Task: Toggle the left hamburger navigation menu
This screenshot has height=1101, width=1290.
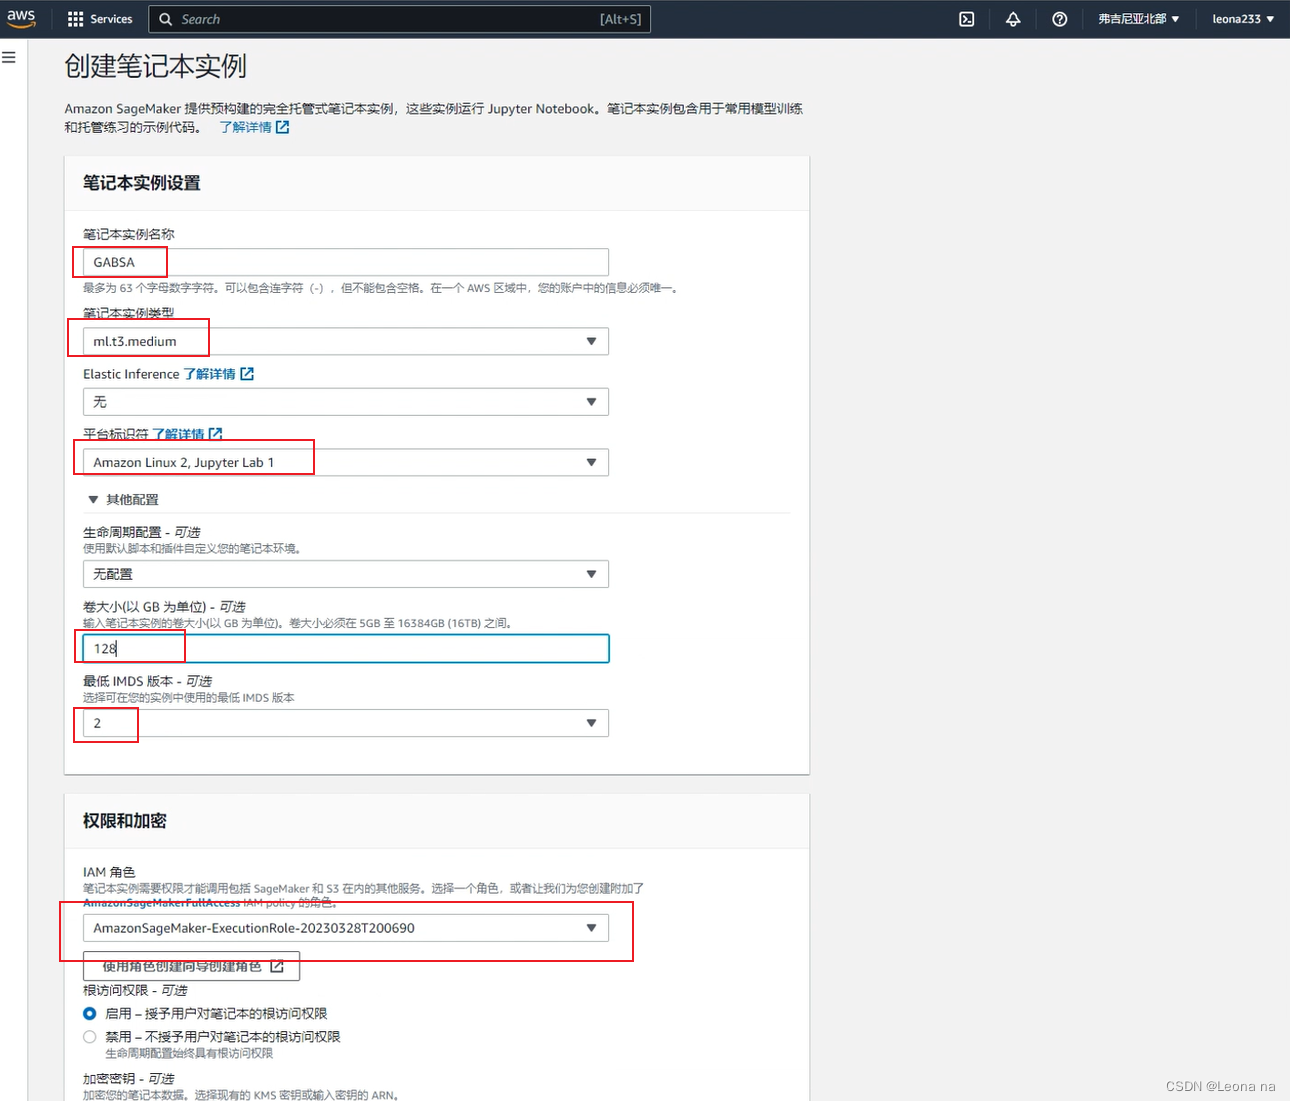Action: click(9, 58)
